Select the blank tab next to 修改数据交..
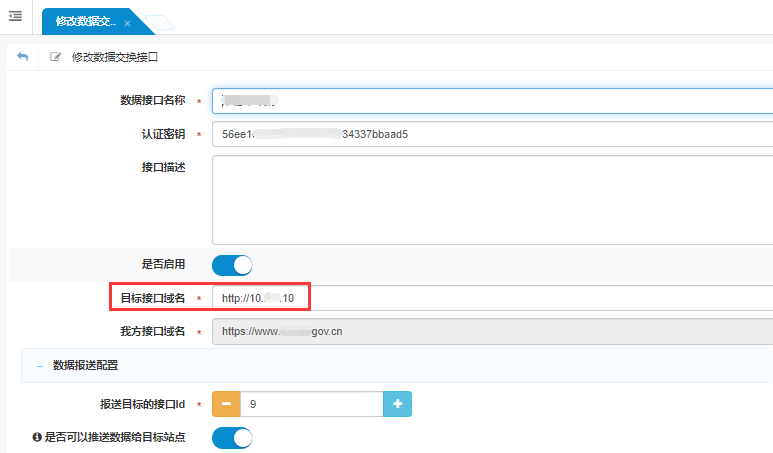 click(156, 22)
